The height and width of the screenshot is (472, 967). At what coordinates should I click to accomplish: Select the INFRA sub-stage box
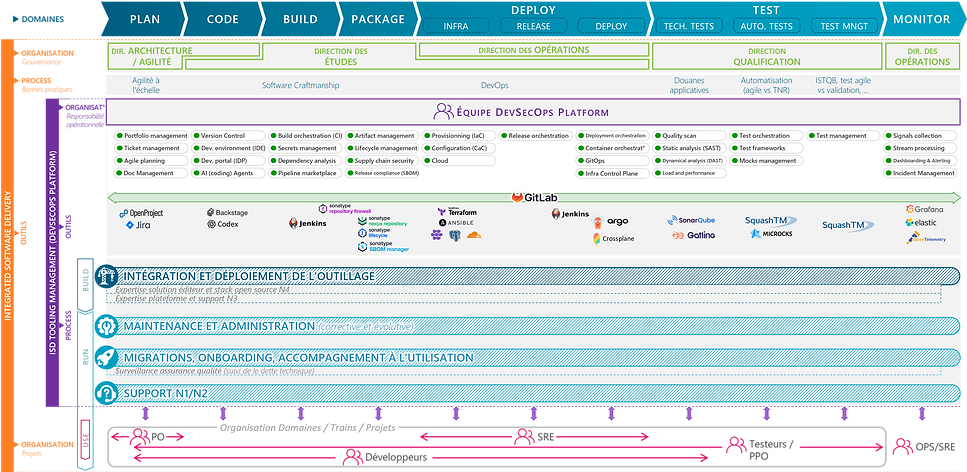456,26
